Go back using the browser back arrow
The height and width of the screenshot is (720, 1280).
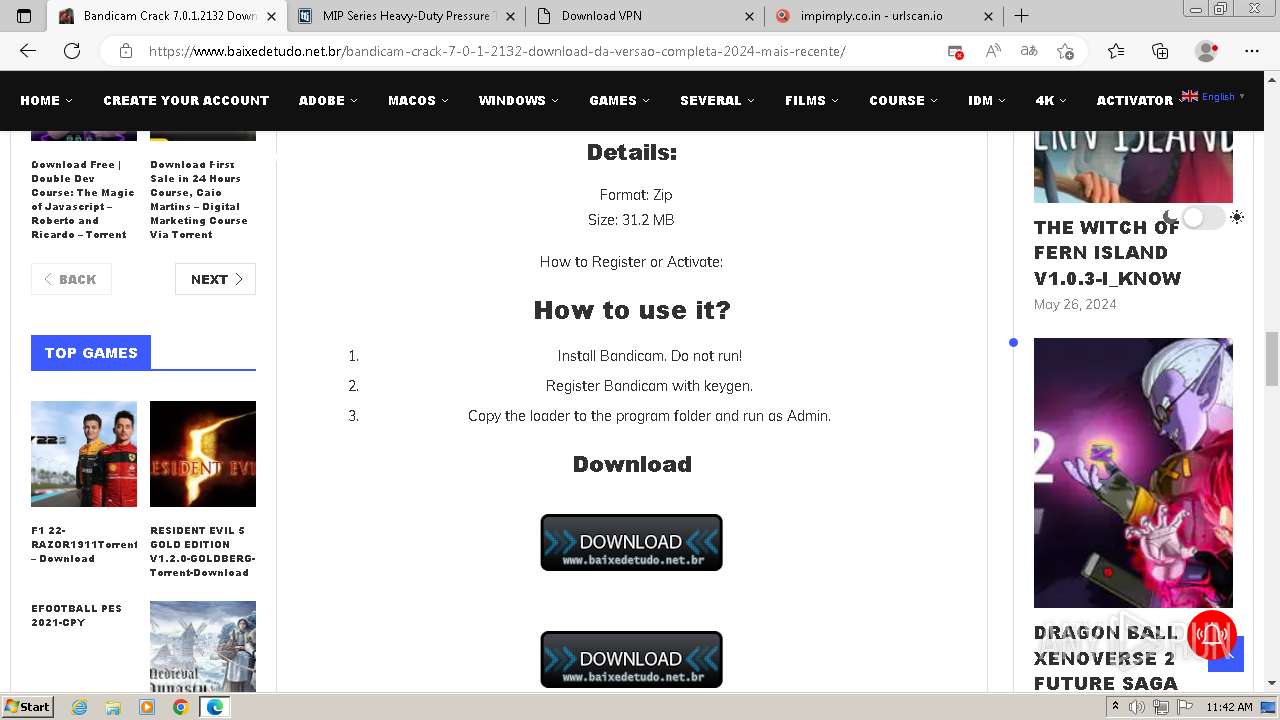pos(28,51)
